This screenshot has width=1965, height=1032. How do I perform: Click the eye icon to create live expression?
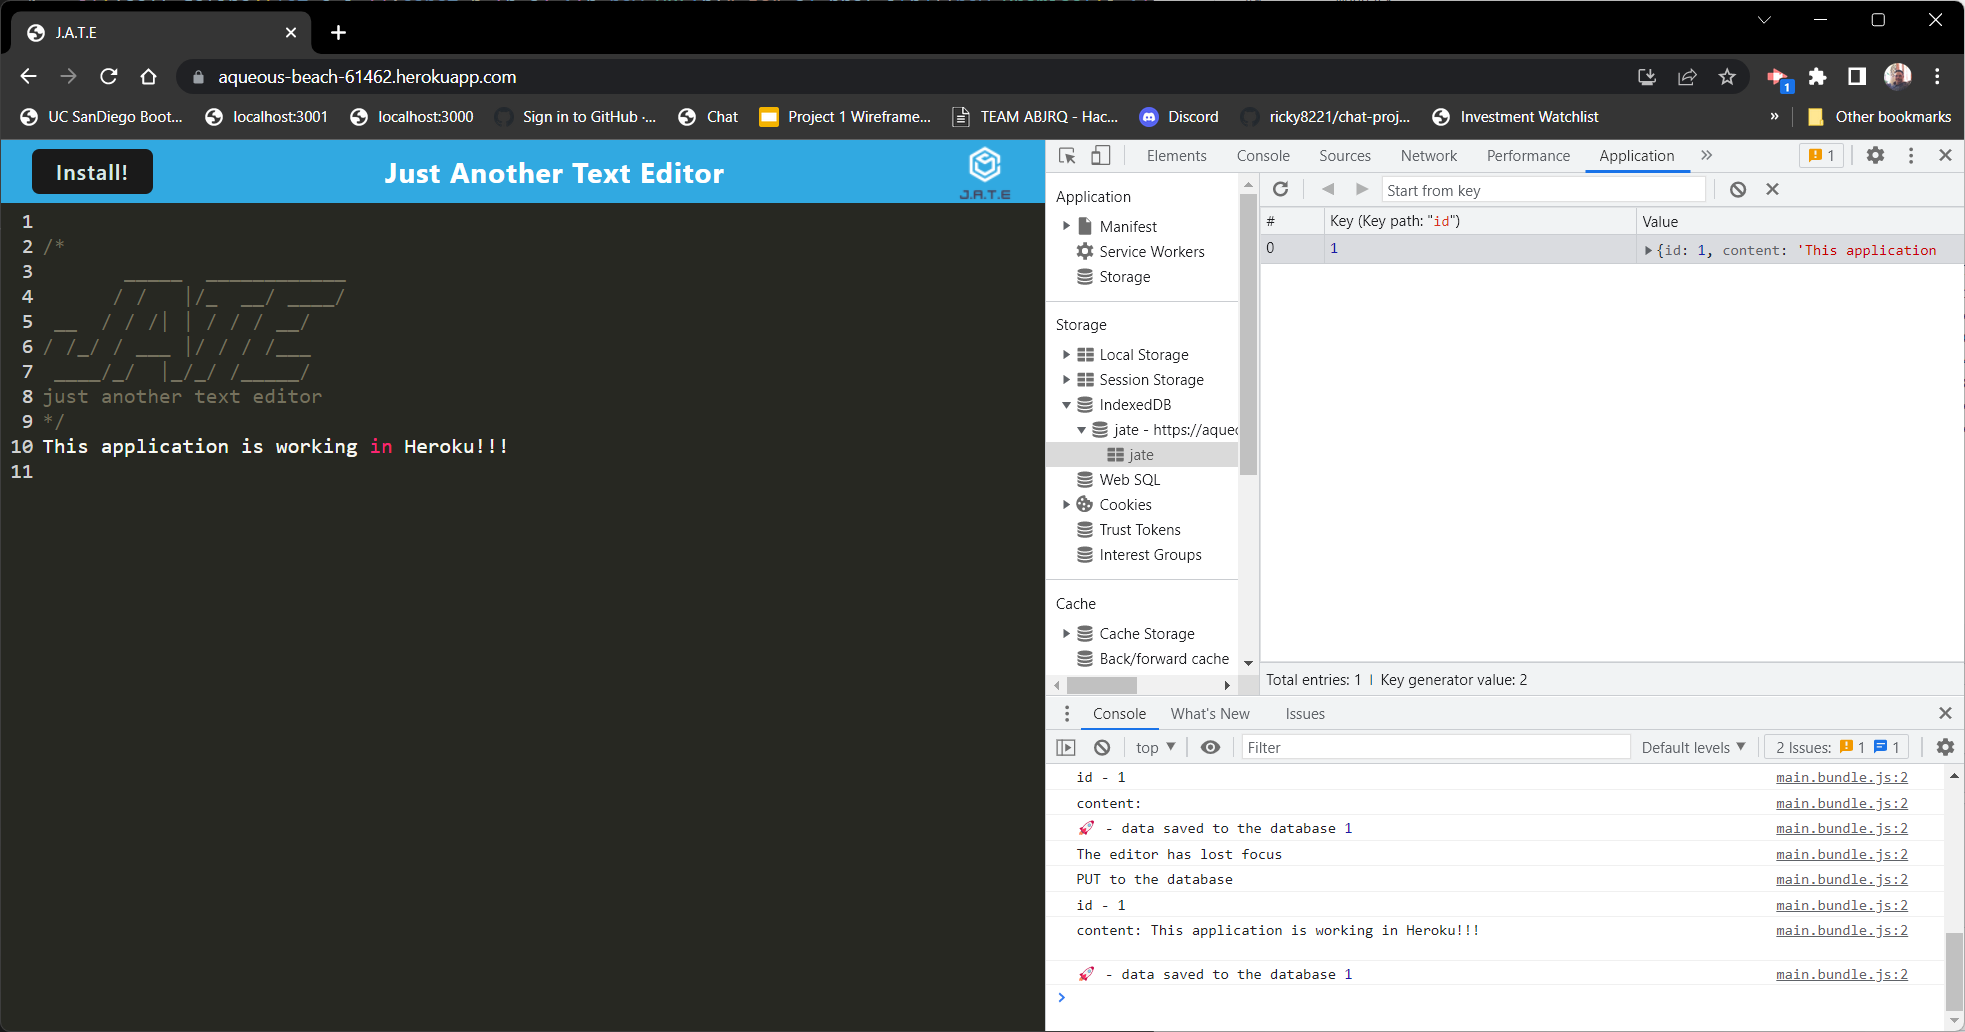[x=1209, y=747]
